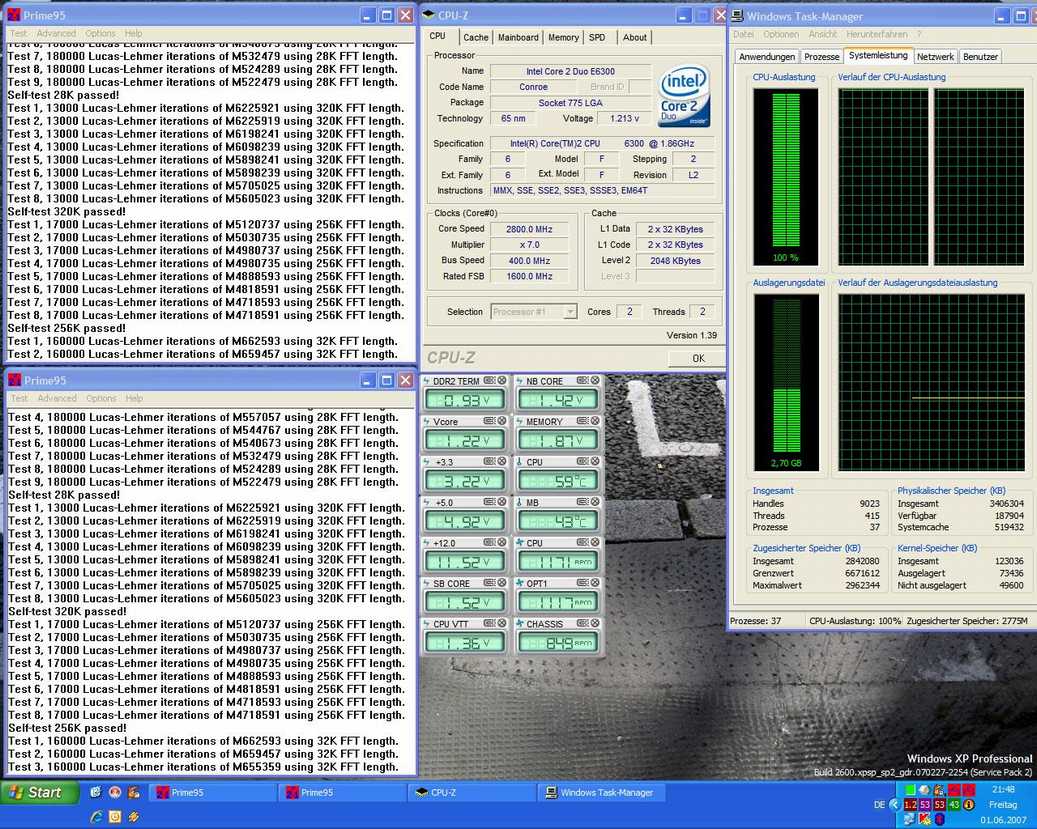Open settings on CPU temperature 59°C gadget

(x=582, y=461)
